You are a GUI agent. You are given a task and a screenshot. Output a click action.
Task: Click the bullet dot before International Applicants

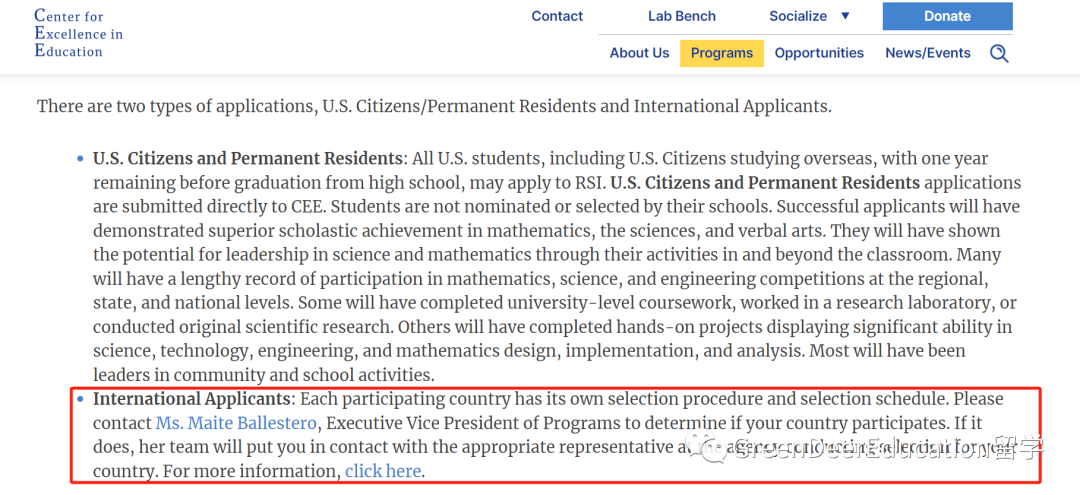click(x=81, y=399)
